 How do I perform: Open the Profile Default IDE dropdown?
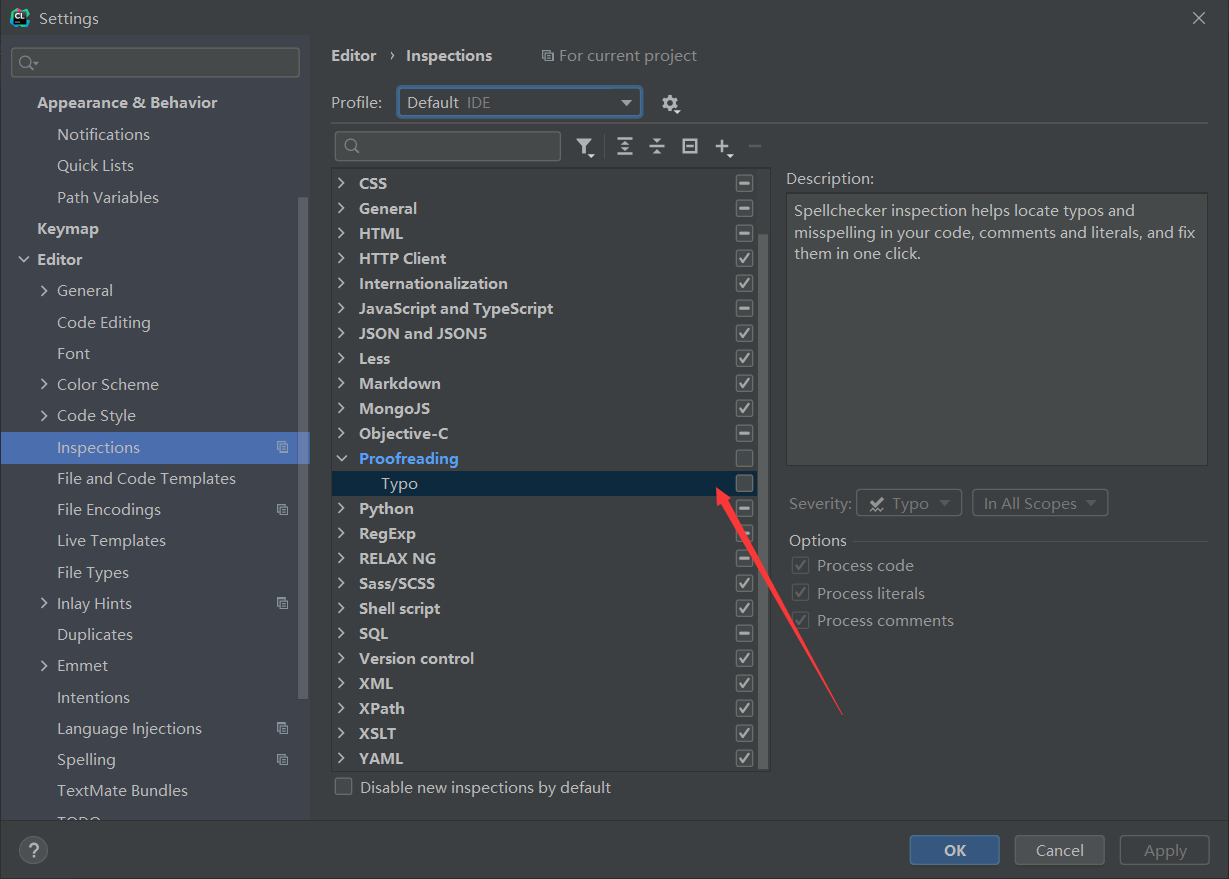[519, 102]
